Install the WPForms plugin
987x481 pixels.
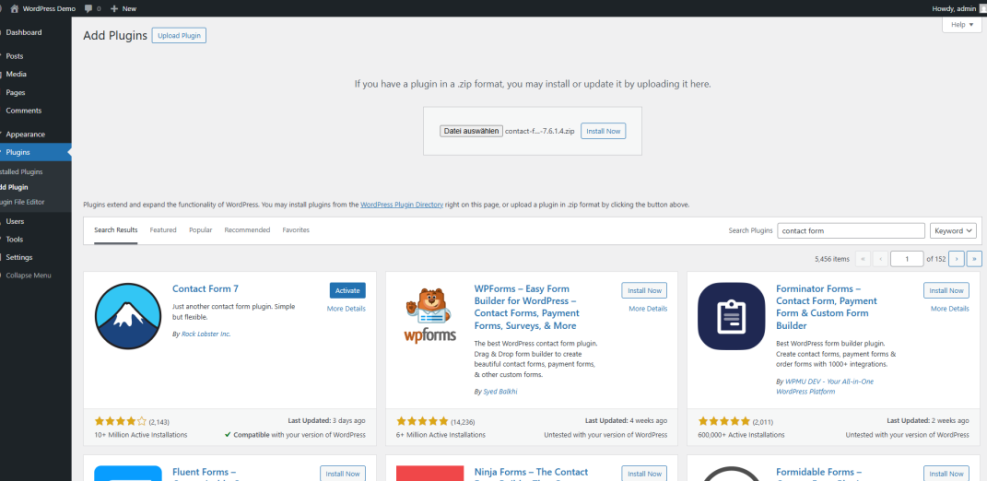(645, 291)
